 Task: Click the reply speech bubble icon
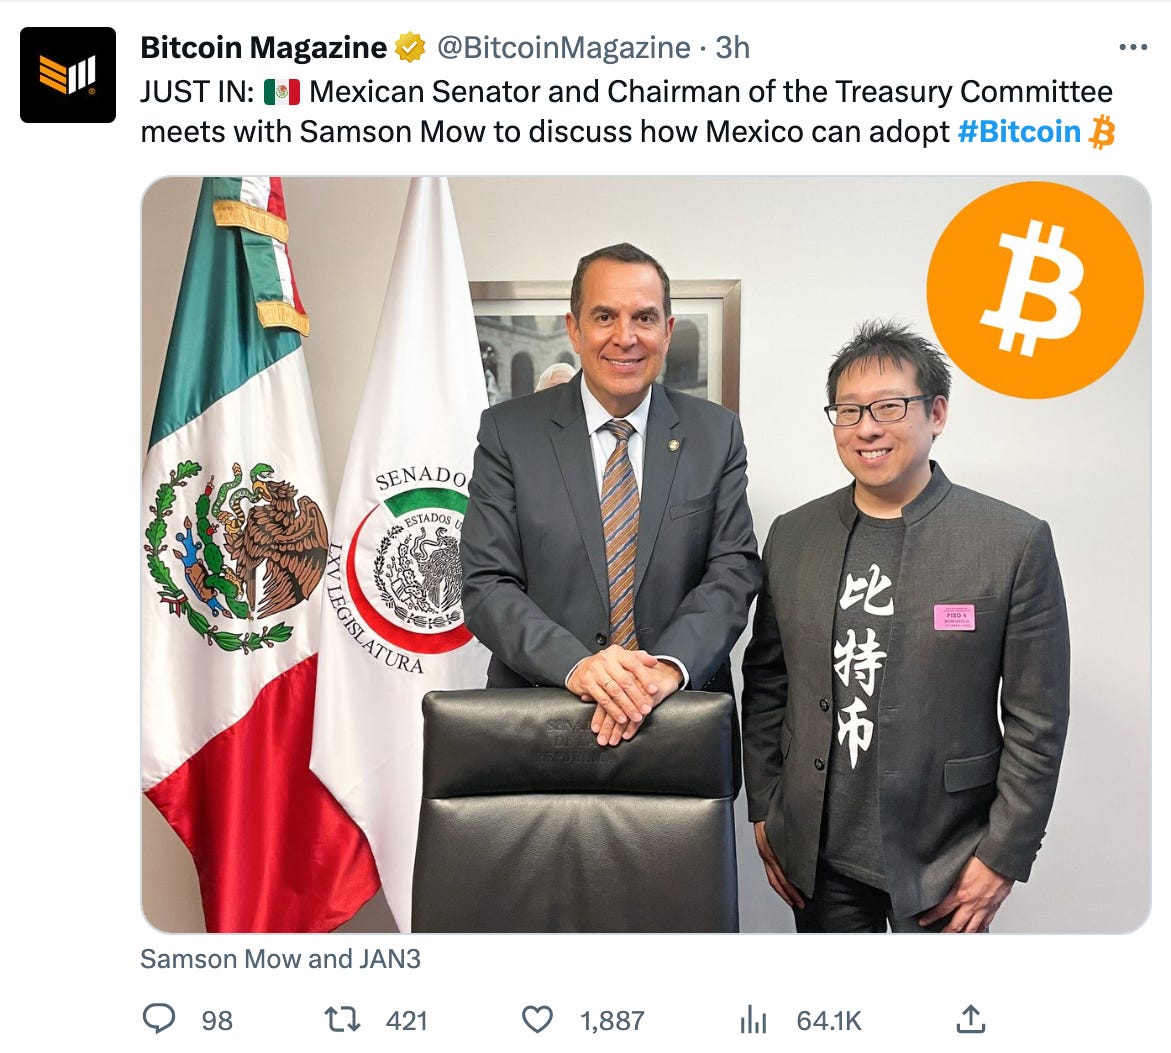158,1019
